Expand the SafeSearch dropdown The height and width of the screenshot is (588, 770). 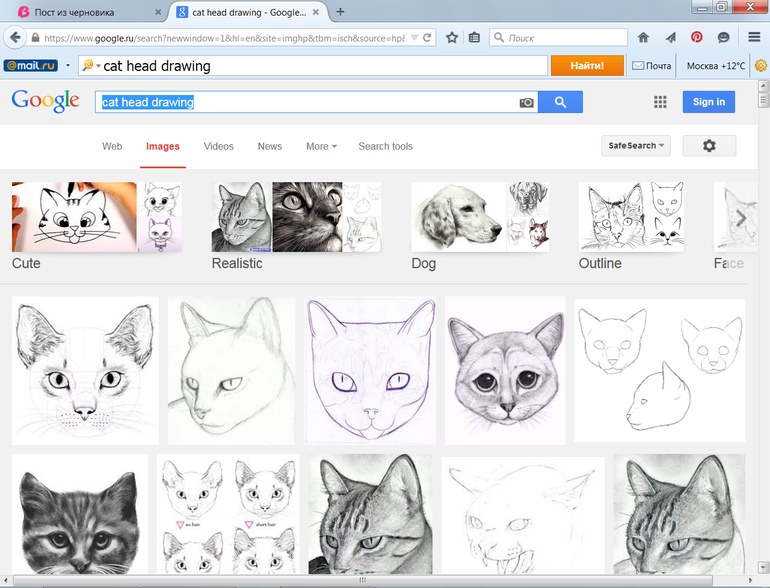(636, 146)
